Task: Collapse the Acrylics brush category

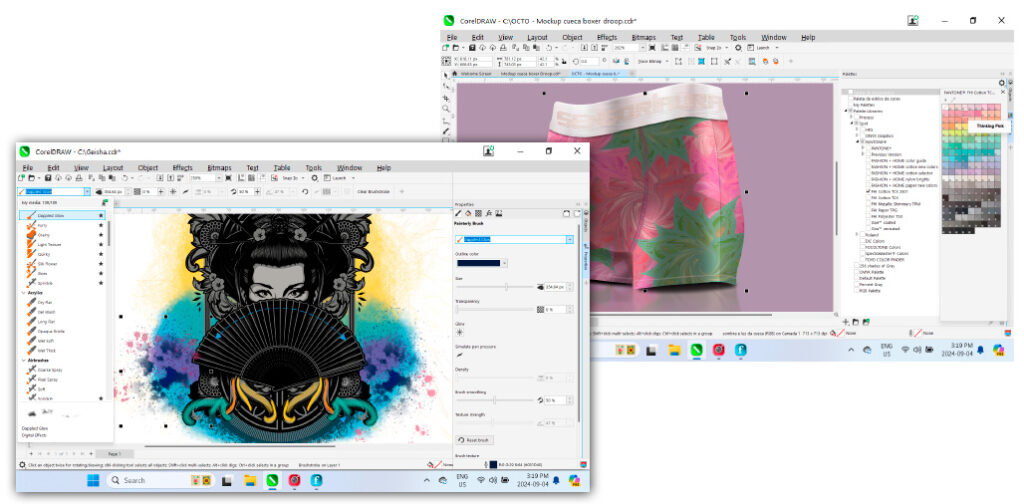Action: tap(24, 293)
